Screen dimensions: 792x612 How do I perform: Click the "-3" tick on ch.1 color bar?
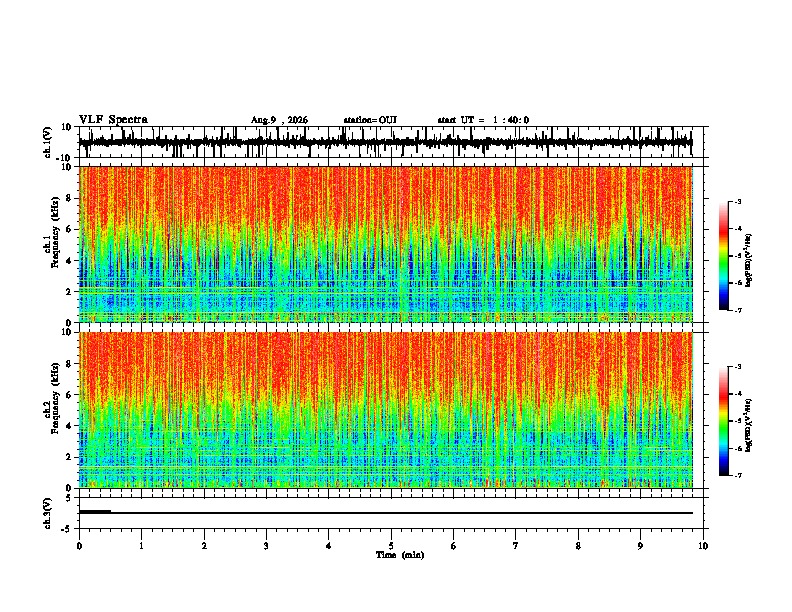point(738,201)
